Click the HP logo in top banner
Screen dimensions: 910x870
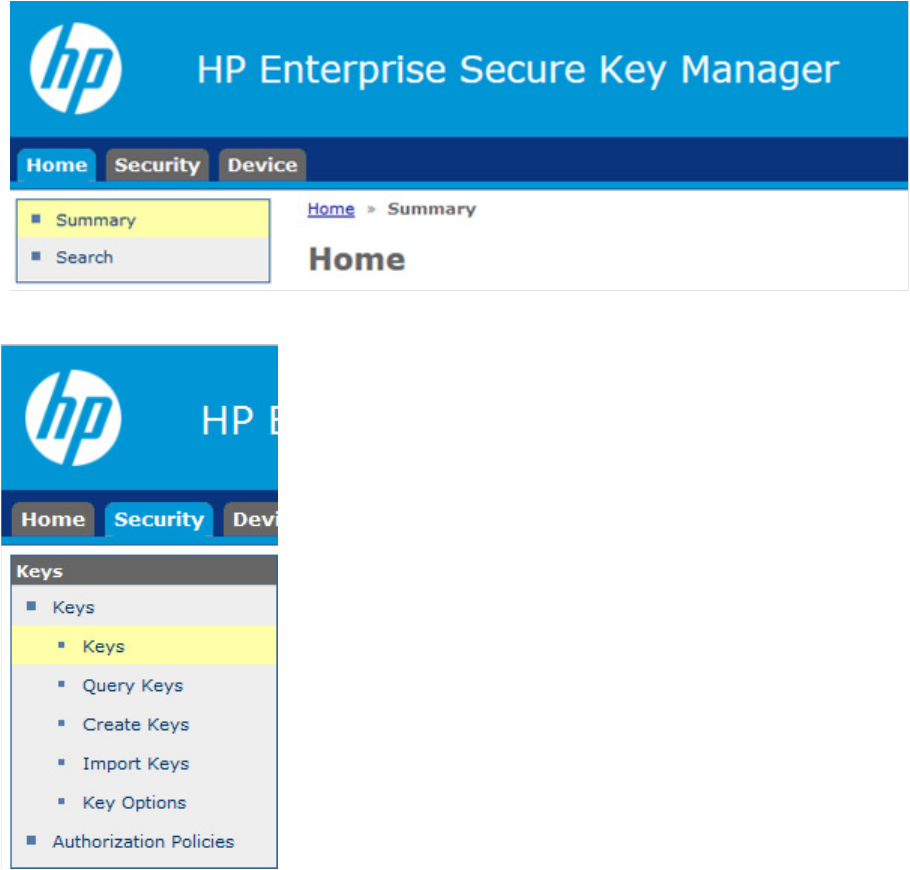(76, 68)
